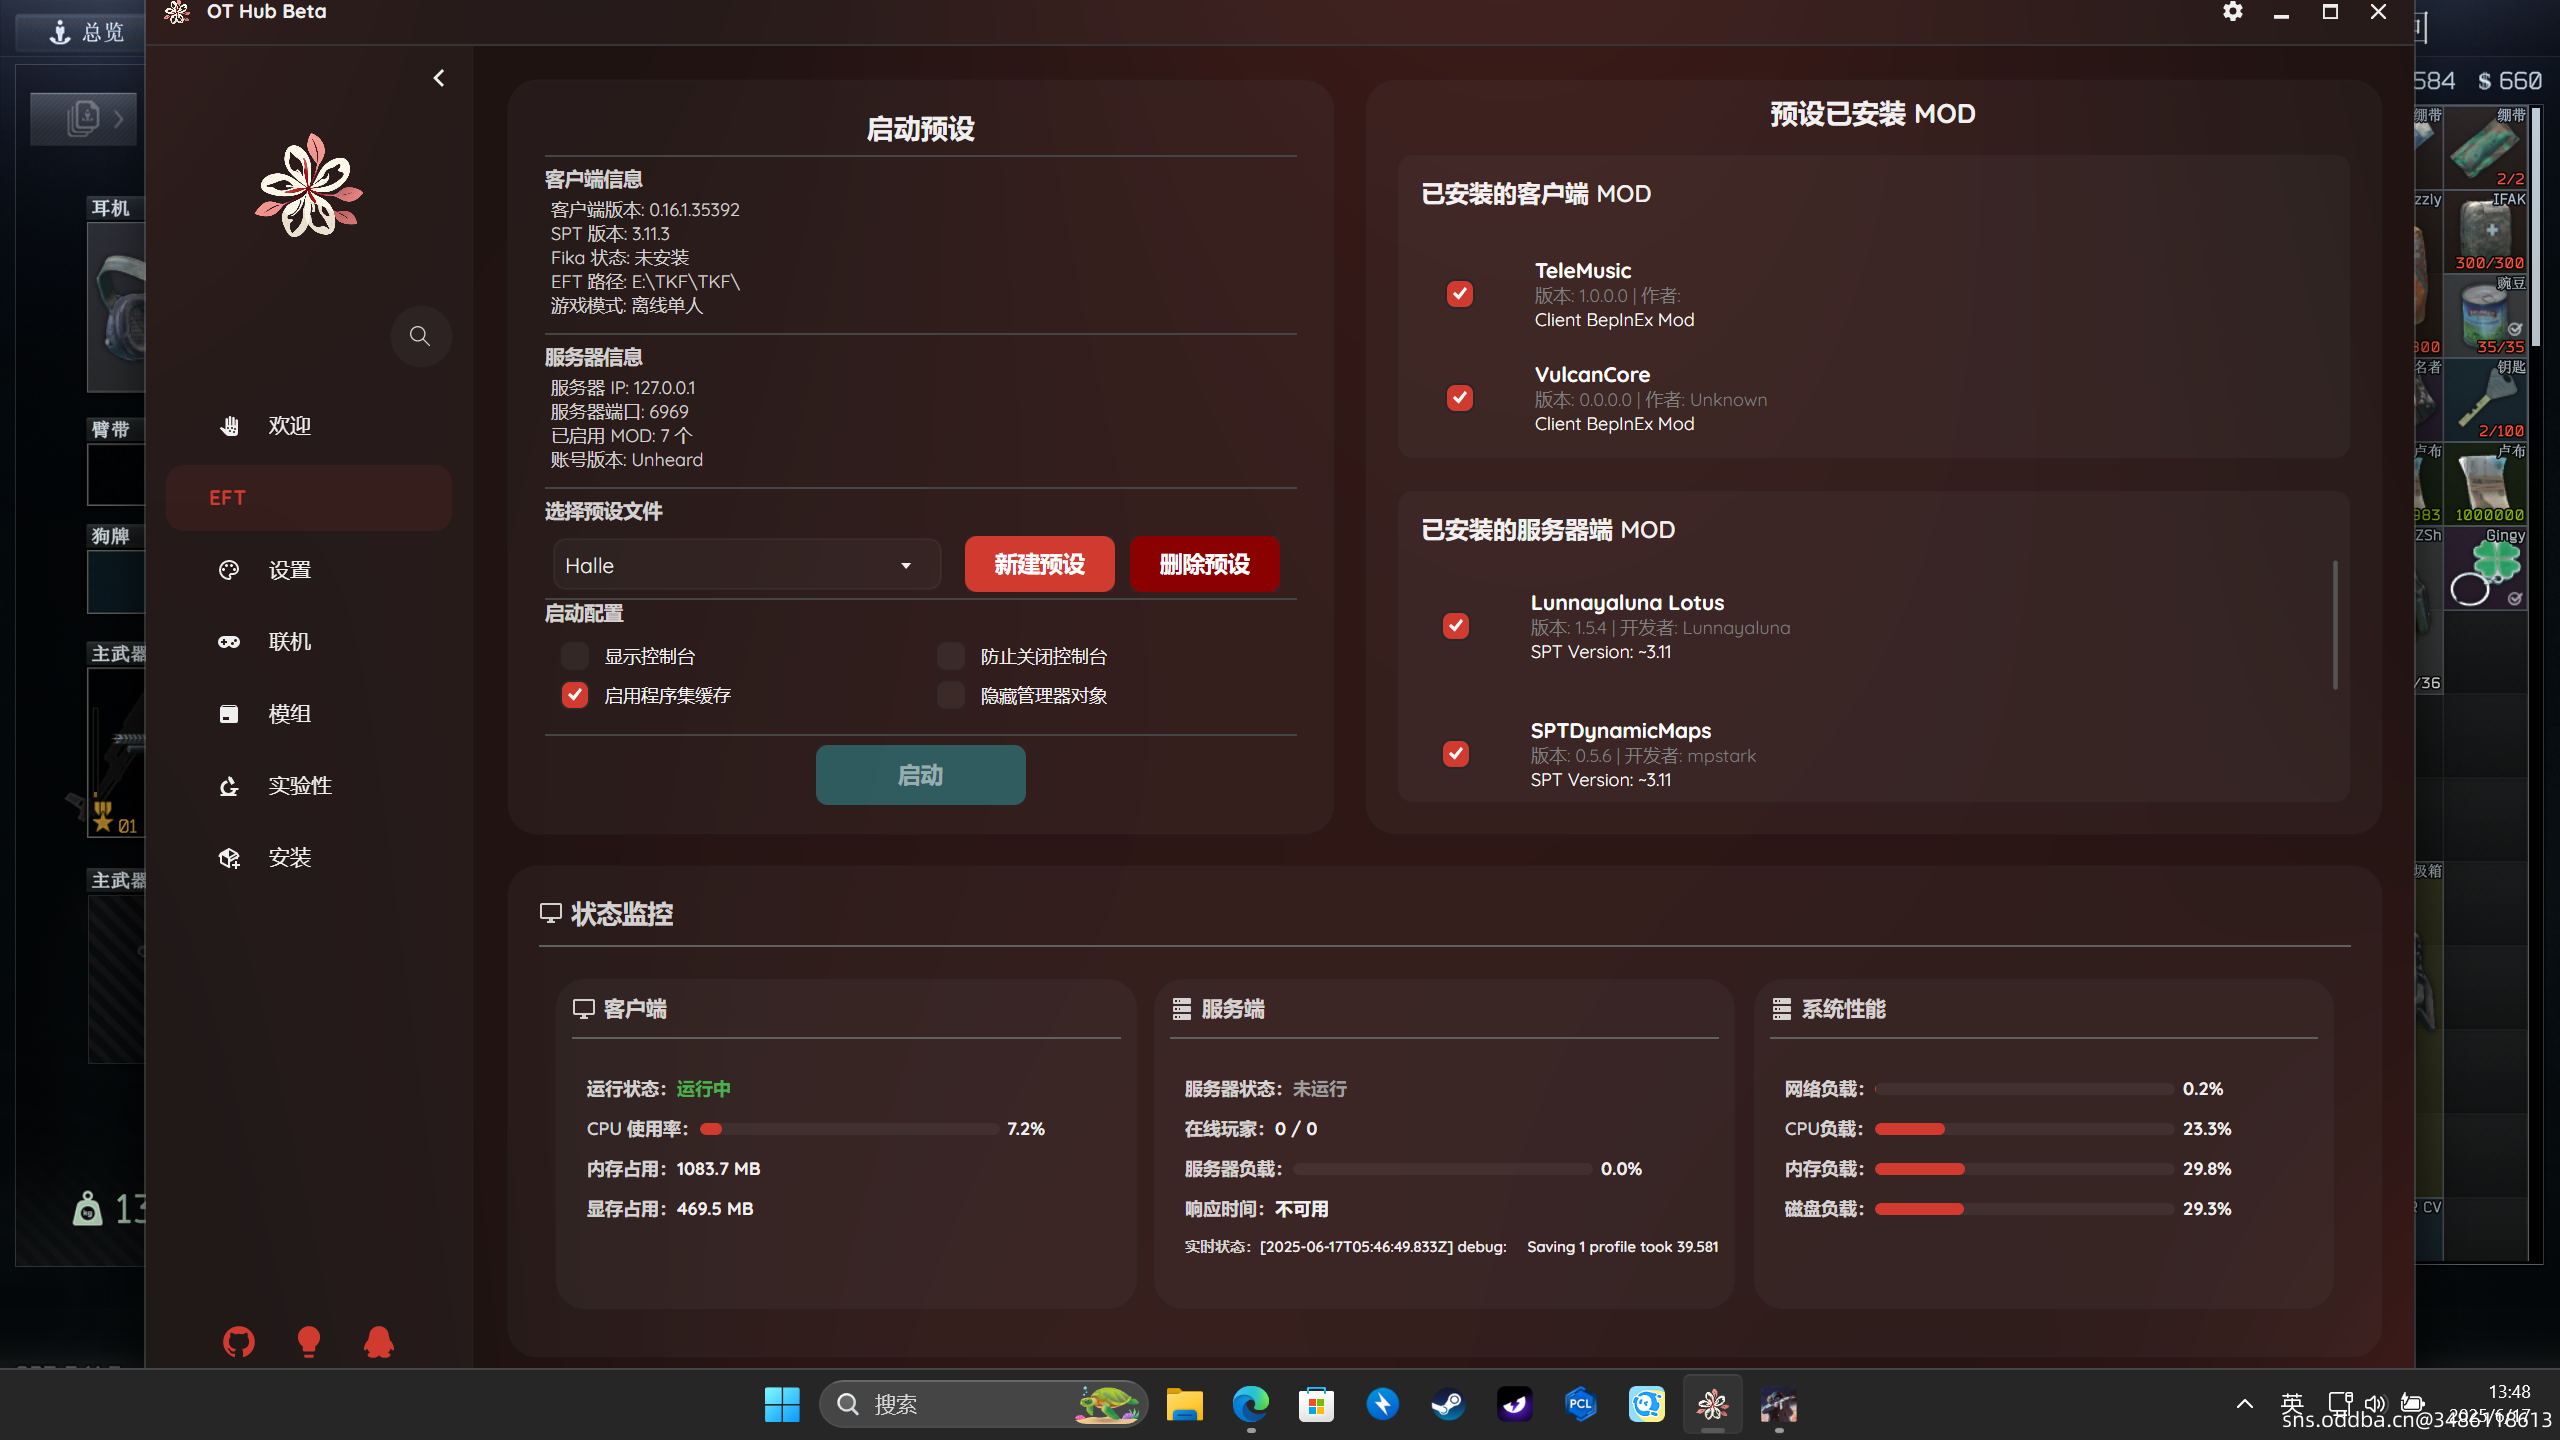Image resolution: width=2560 pixels, height=1440 pixels.
Task: Disable the 启用程序集缓存 checkbox
Action: (x=574, y=695)
